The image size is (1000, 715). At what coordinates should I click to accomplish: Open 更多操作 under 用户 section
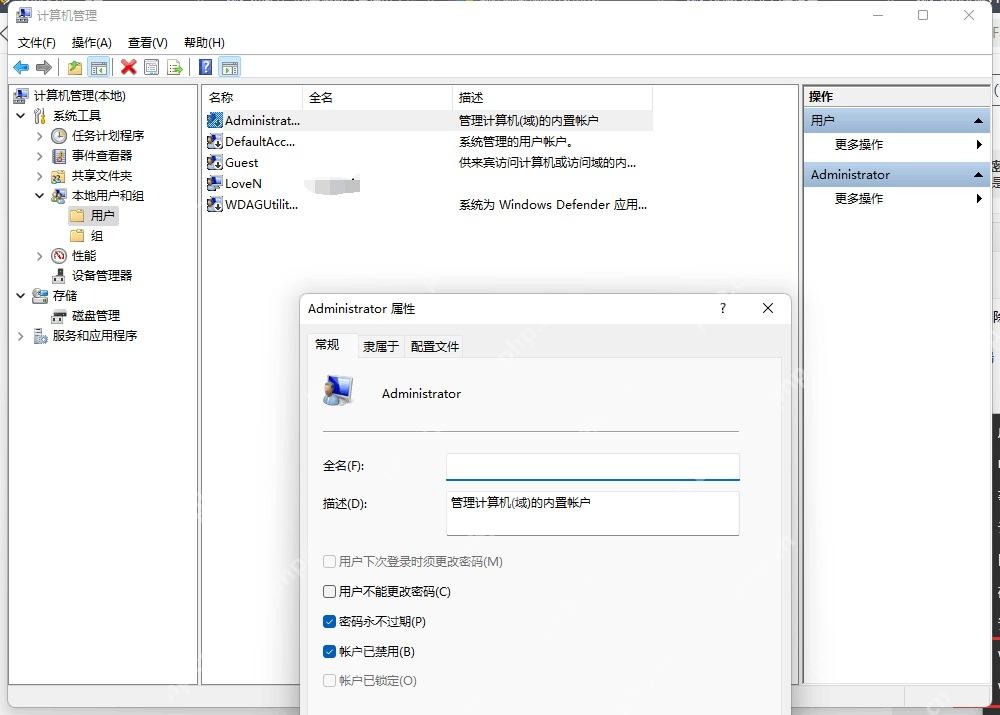[858, 145]
